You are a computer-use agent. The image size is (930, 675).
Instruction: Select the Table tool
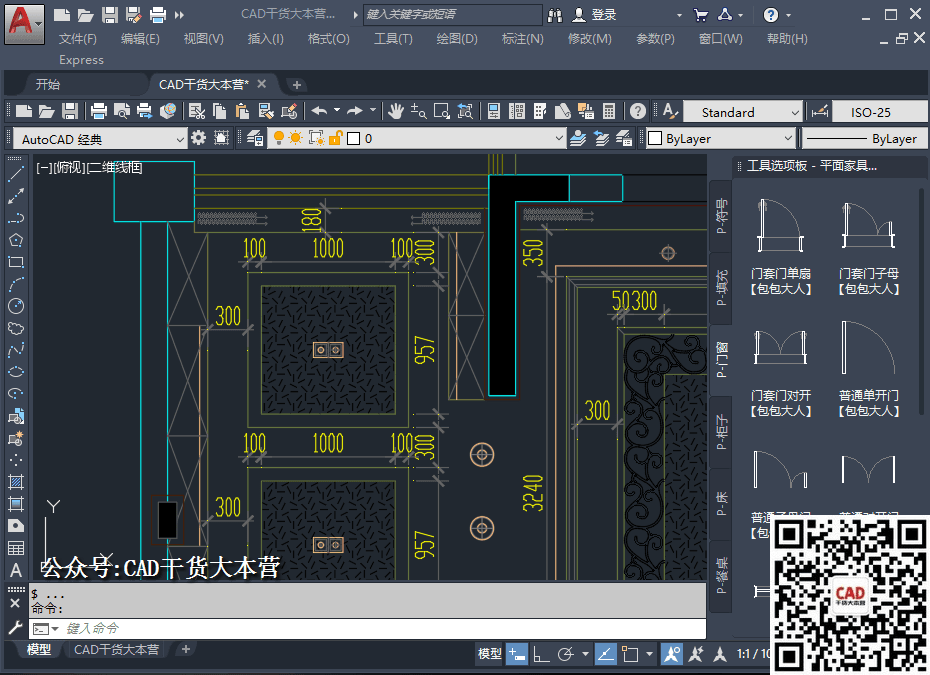tap(16, 547)
